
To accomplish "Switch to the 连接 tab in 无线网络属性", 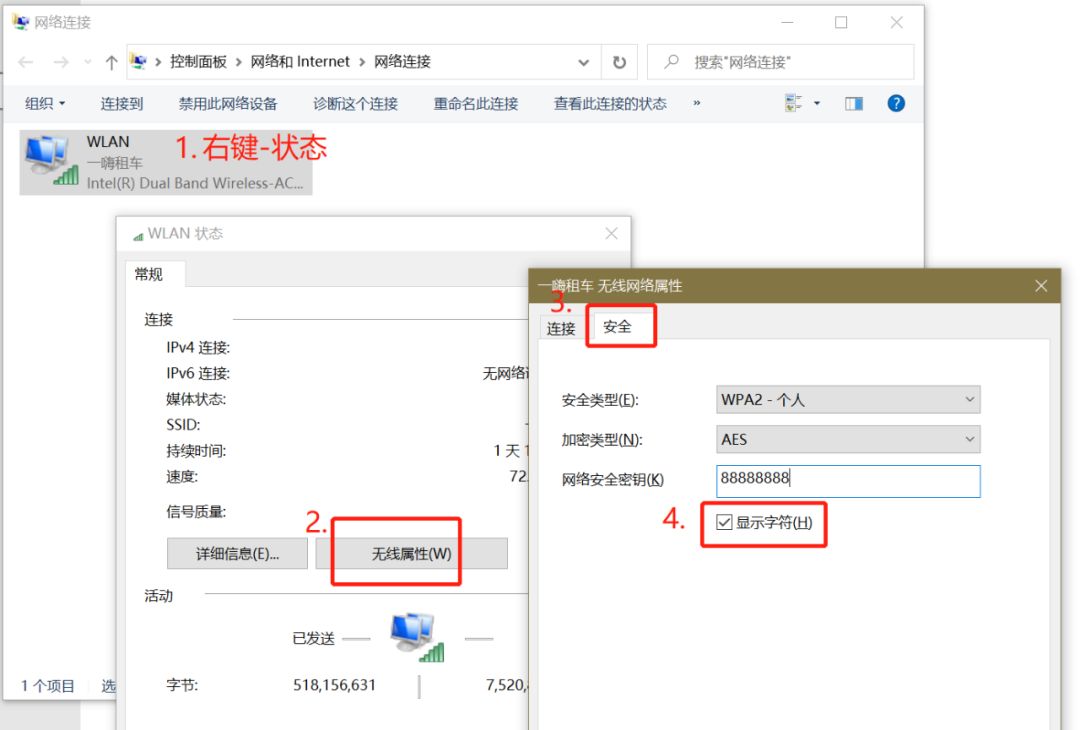I will tap(561, 328).
